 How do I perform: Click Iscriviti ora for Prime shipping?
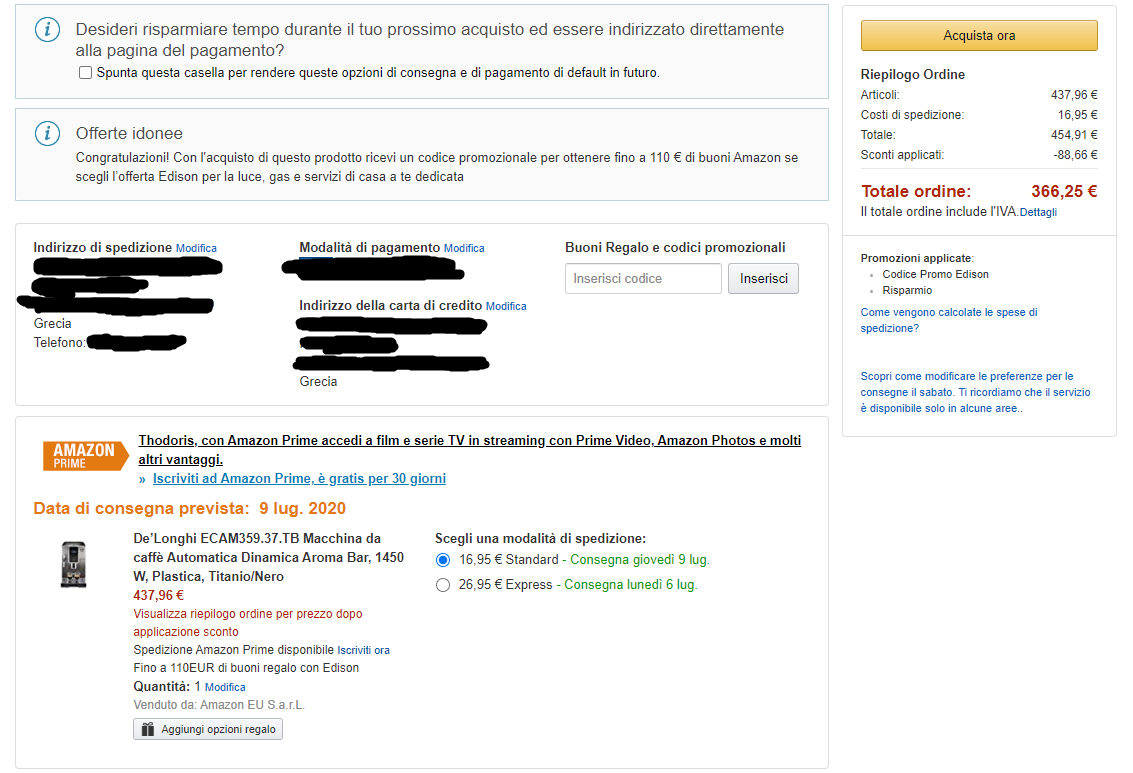363,650
